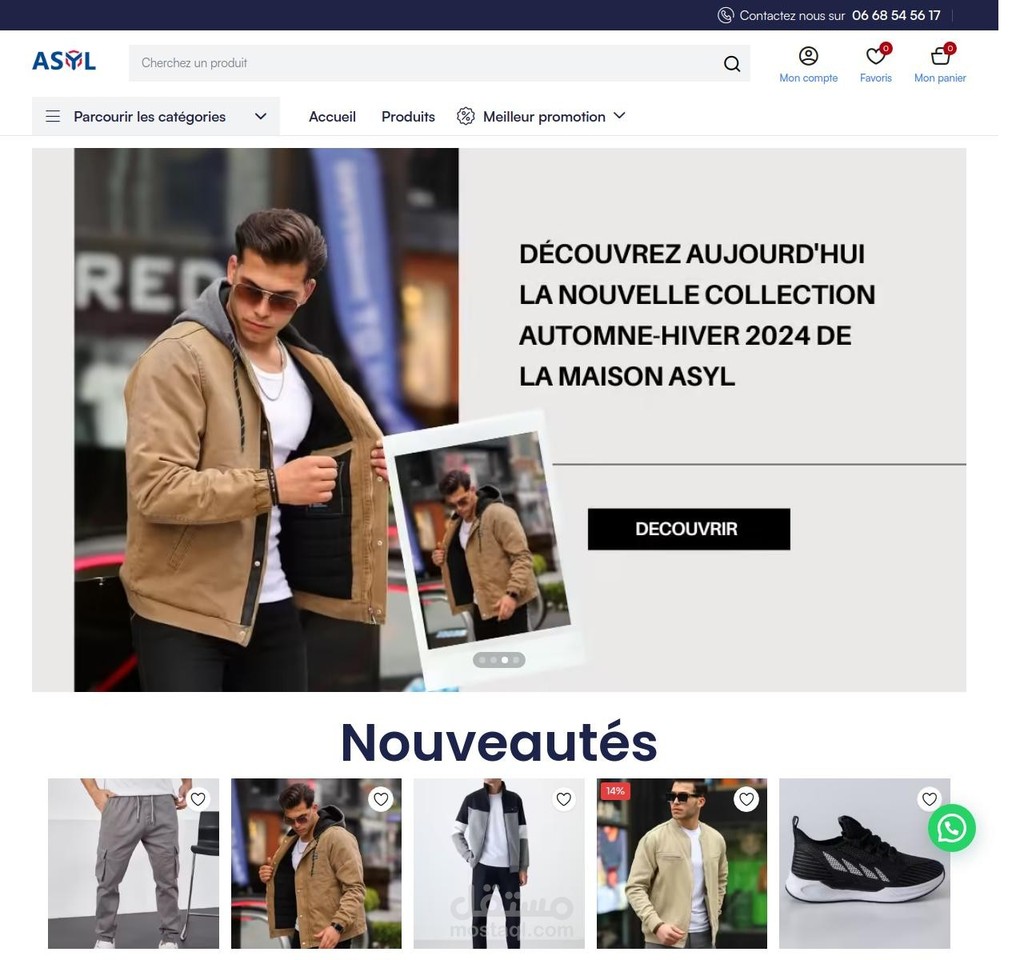The width and height of the screenshot is (1024, 960).
Task: Open Produits menu item
Action: [x=408, y=116]
